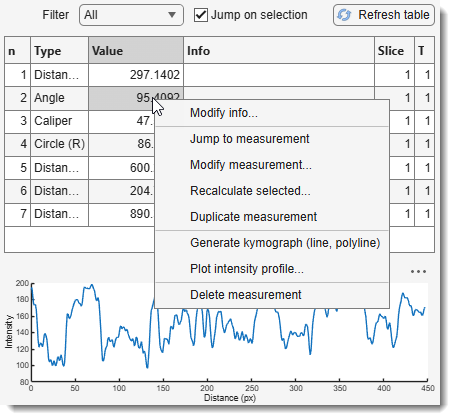455x420 pixels.
Task: Select the value cell 297.1402
Action: point(136,75)
